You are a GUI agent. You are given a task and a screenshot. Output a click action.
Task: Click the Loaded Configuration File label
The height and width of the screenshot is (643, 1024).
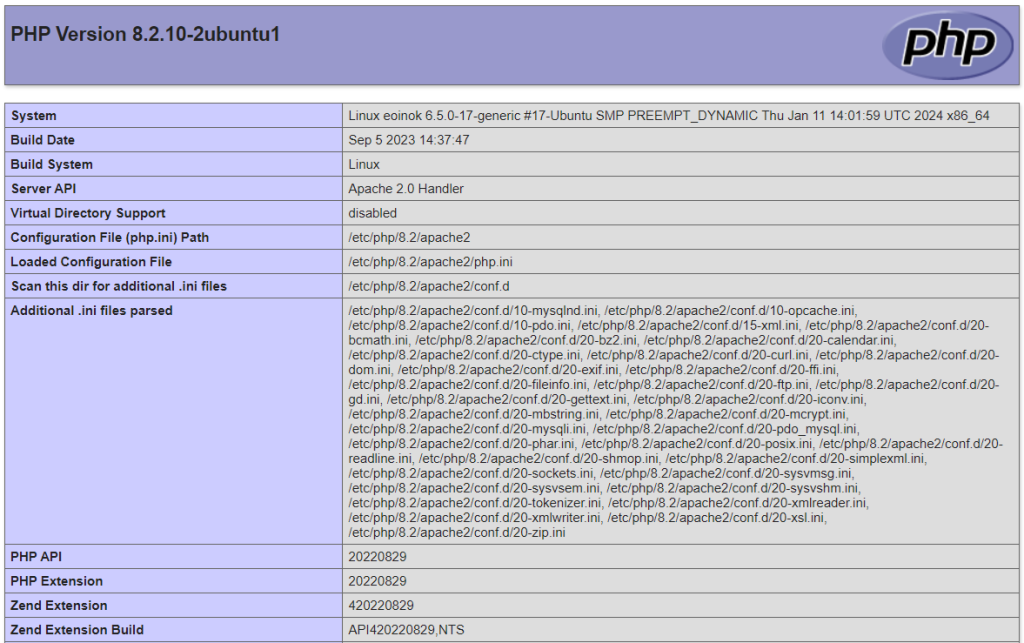click(91, 262)
